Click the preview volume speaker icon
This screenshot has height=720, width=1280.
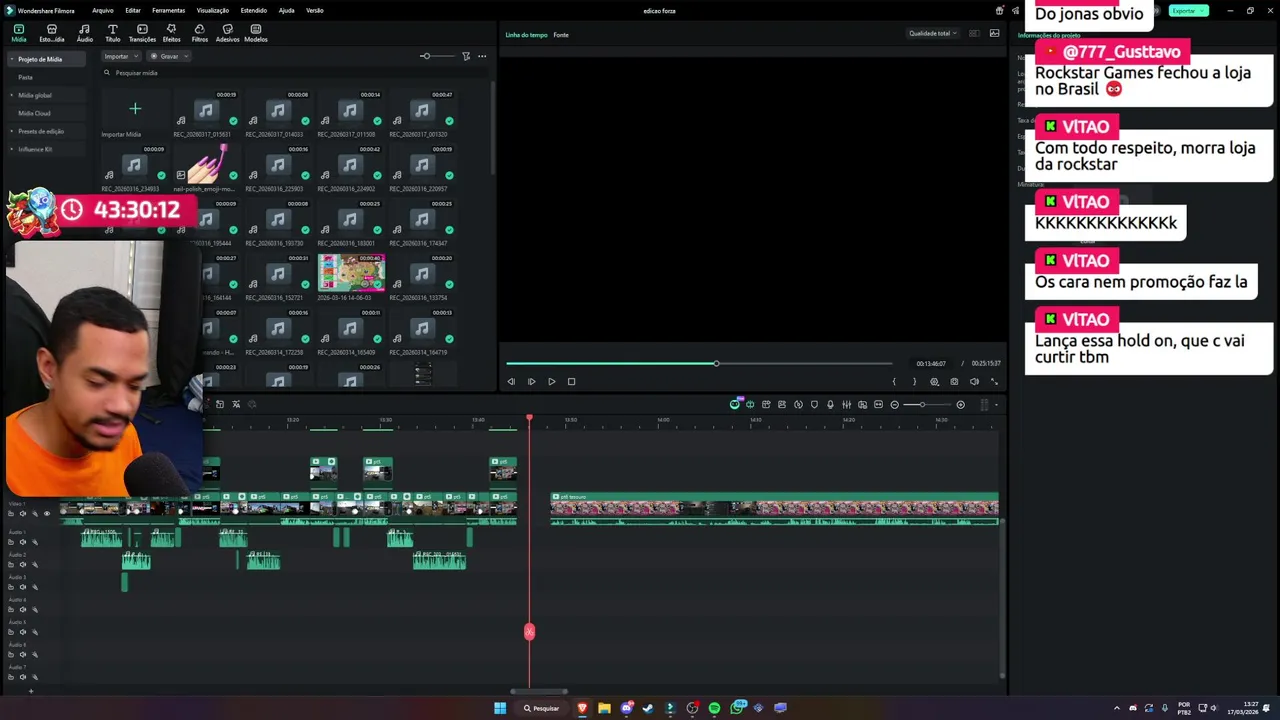click(x=974, y=381)
